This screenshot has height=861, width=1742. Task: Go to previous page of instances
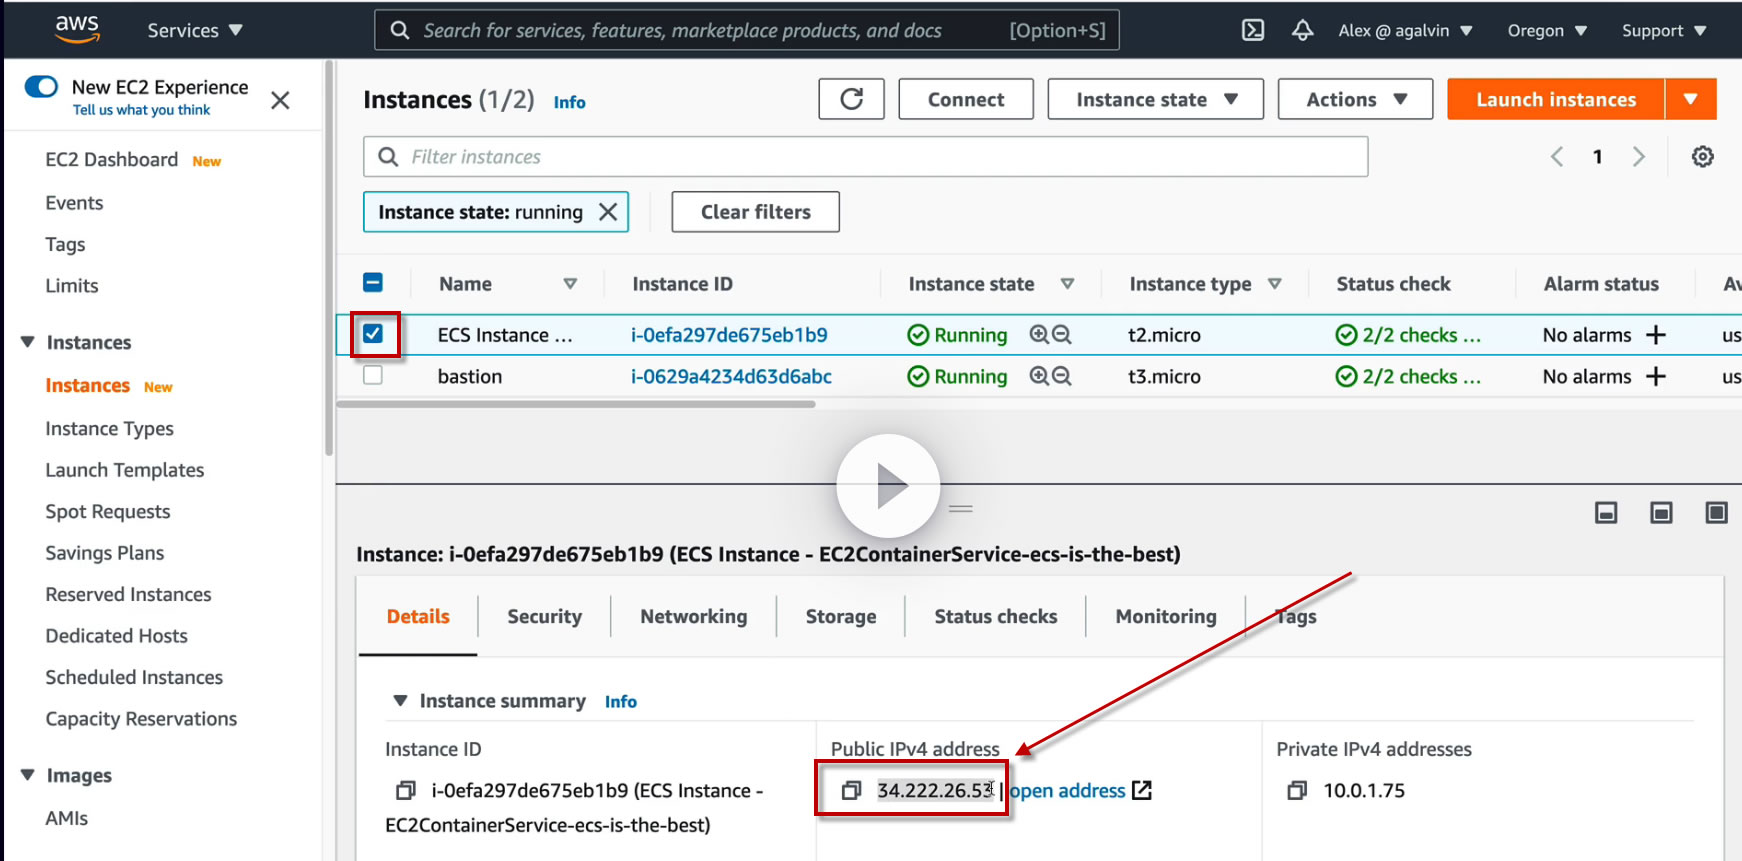(x=1557, y=157)
